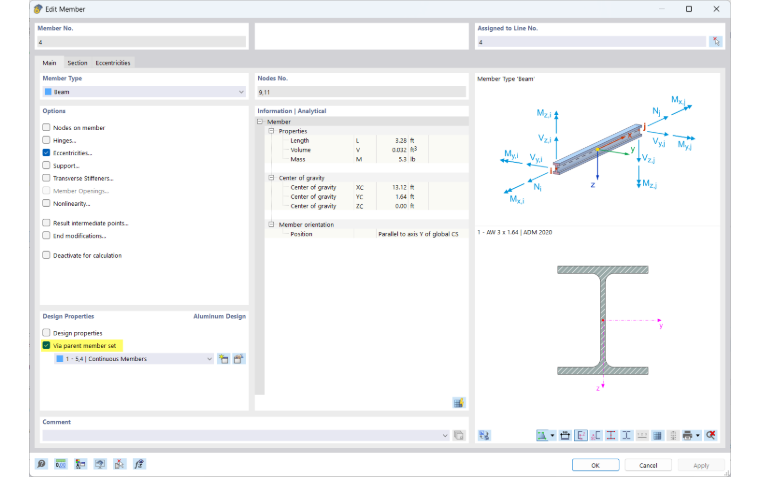Viewport: 760px width, 477px height.
Task: Click the table export icon under information panel
Action: pos(459,403)
